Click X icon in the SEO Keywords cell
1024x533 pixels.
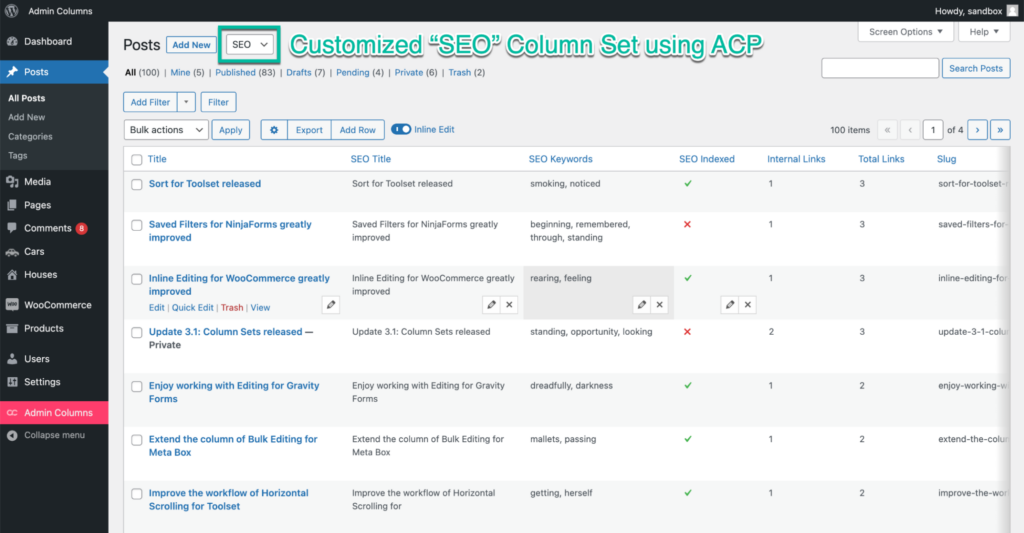click(660, 304)
